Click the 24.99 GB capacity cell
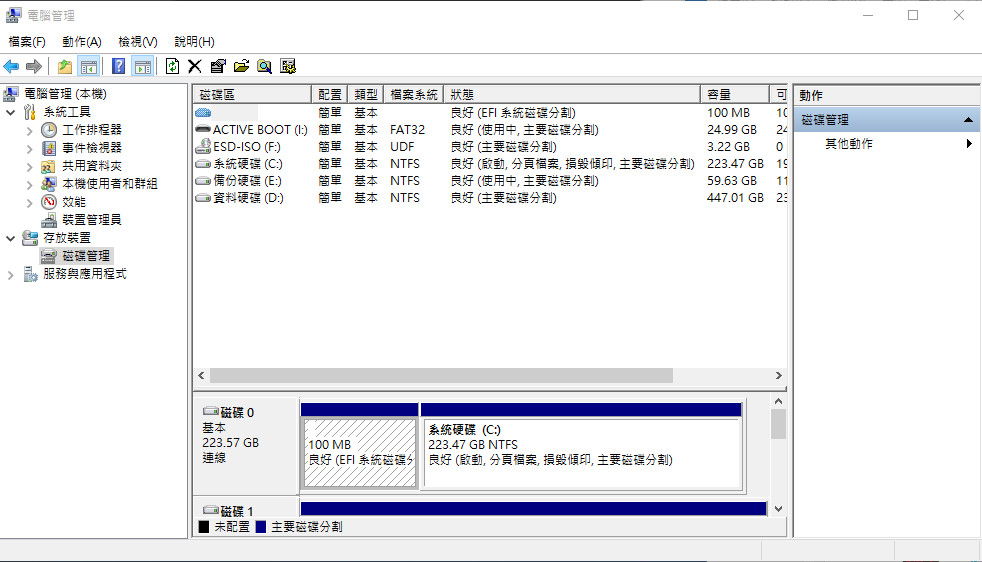Viewport: 982px width, 562px height. coord(731,130)
